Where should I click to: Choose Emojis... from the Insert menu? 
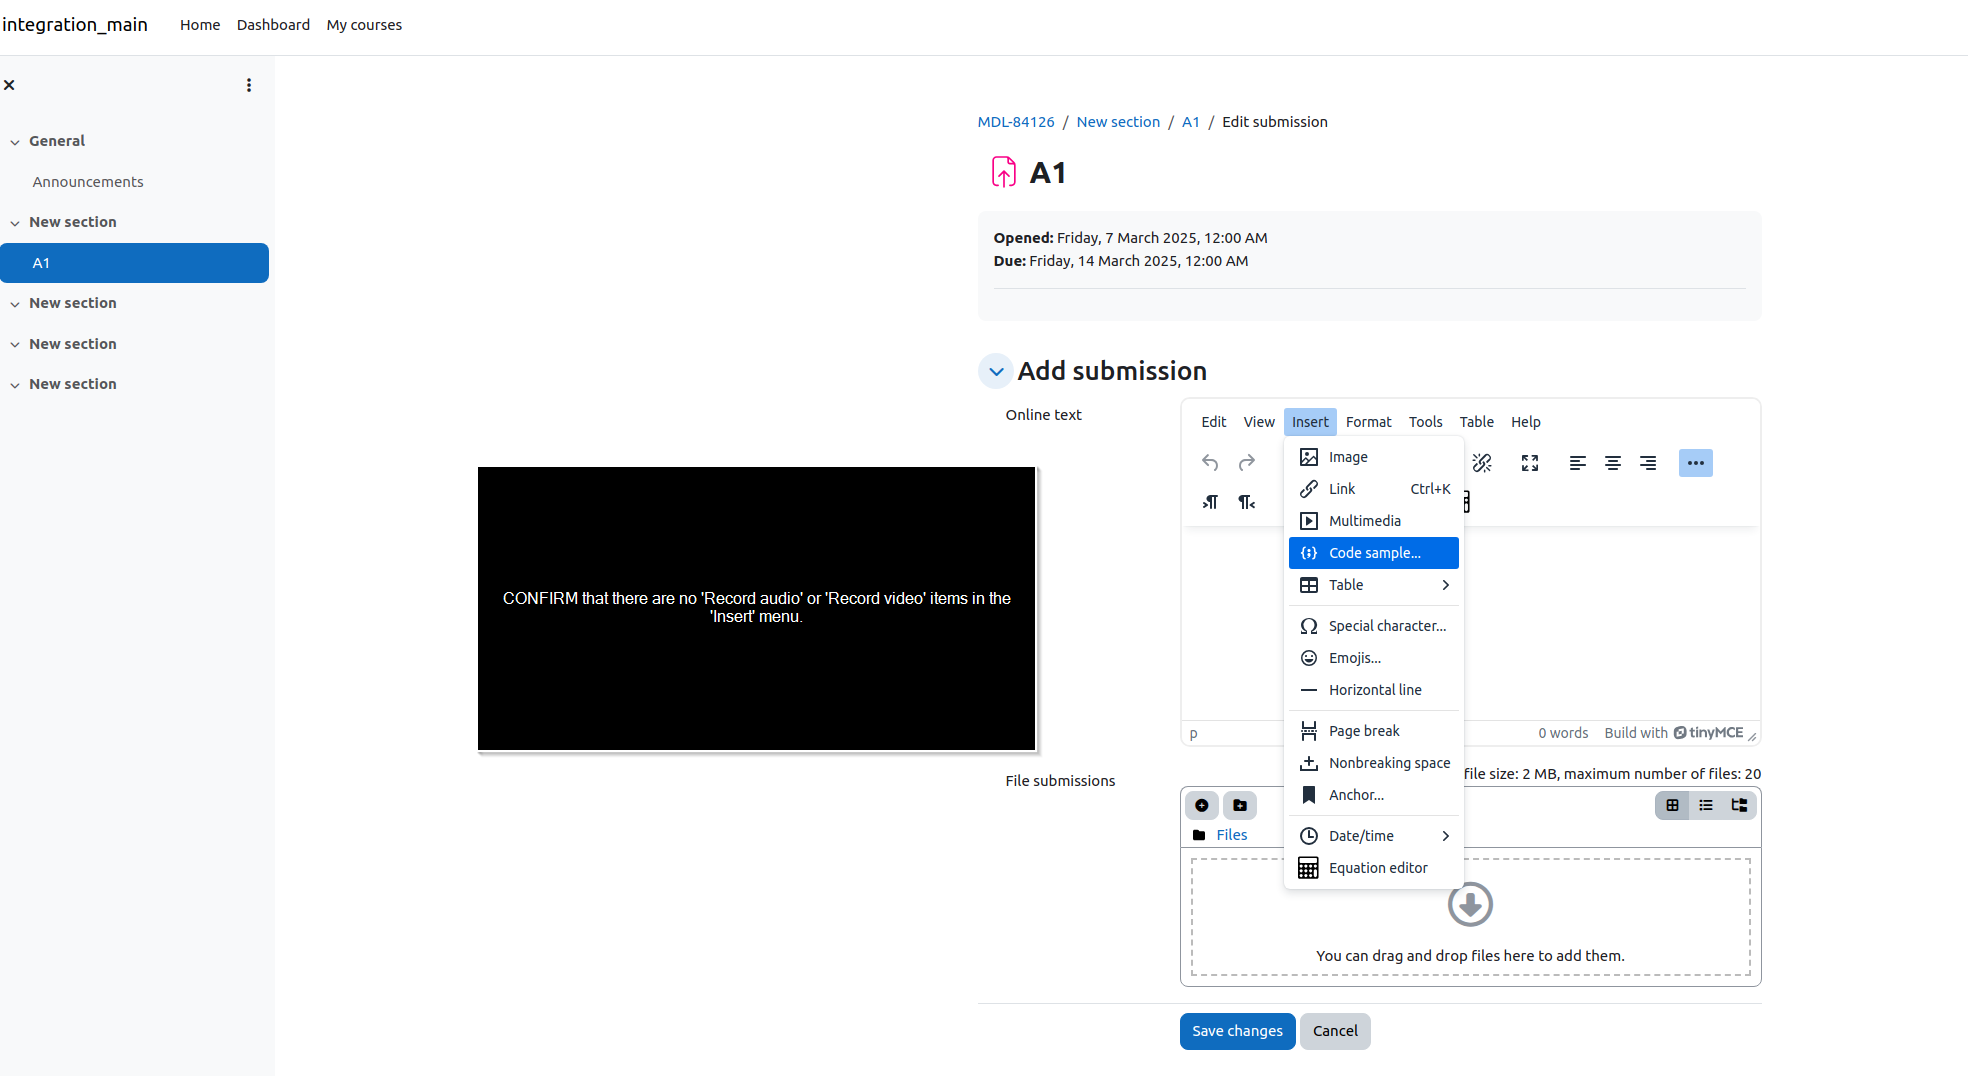coord(1374,658)
